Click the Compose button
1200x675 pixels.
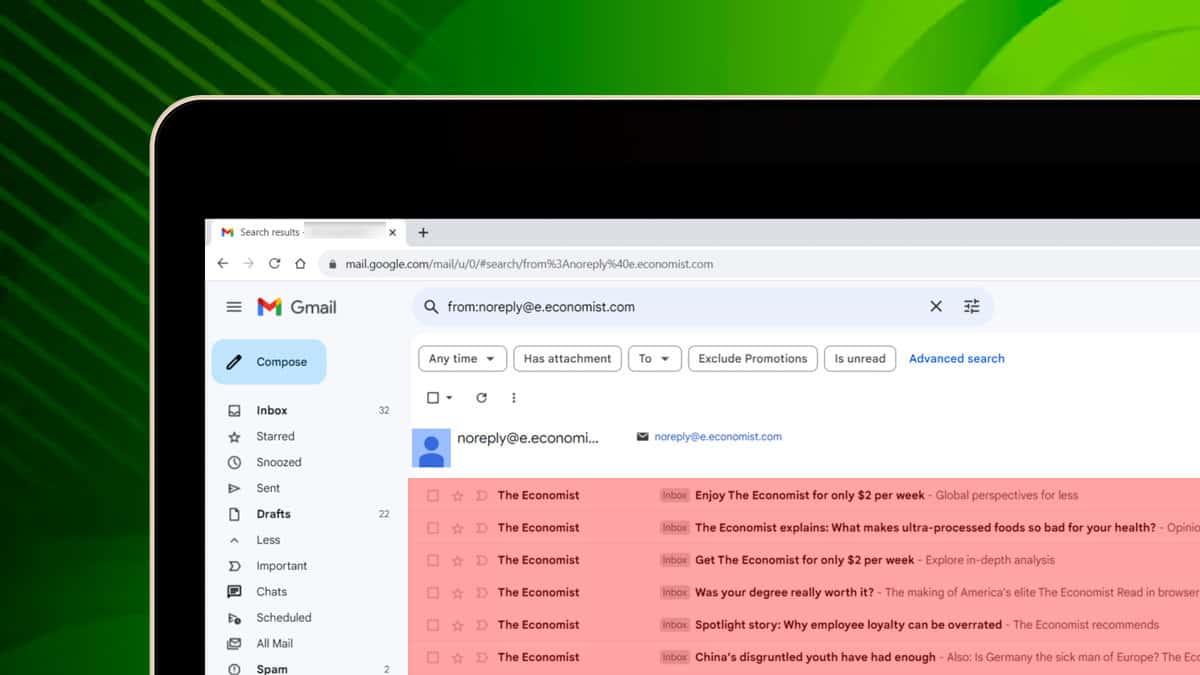tap(269, 362)
